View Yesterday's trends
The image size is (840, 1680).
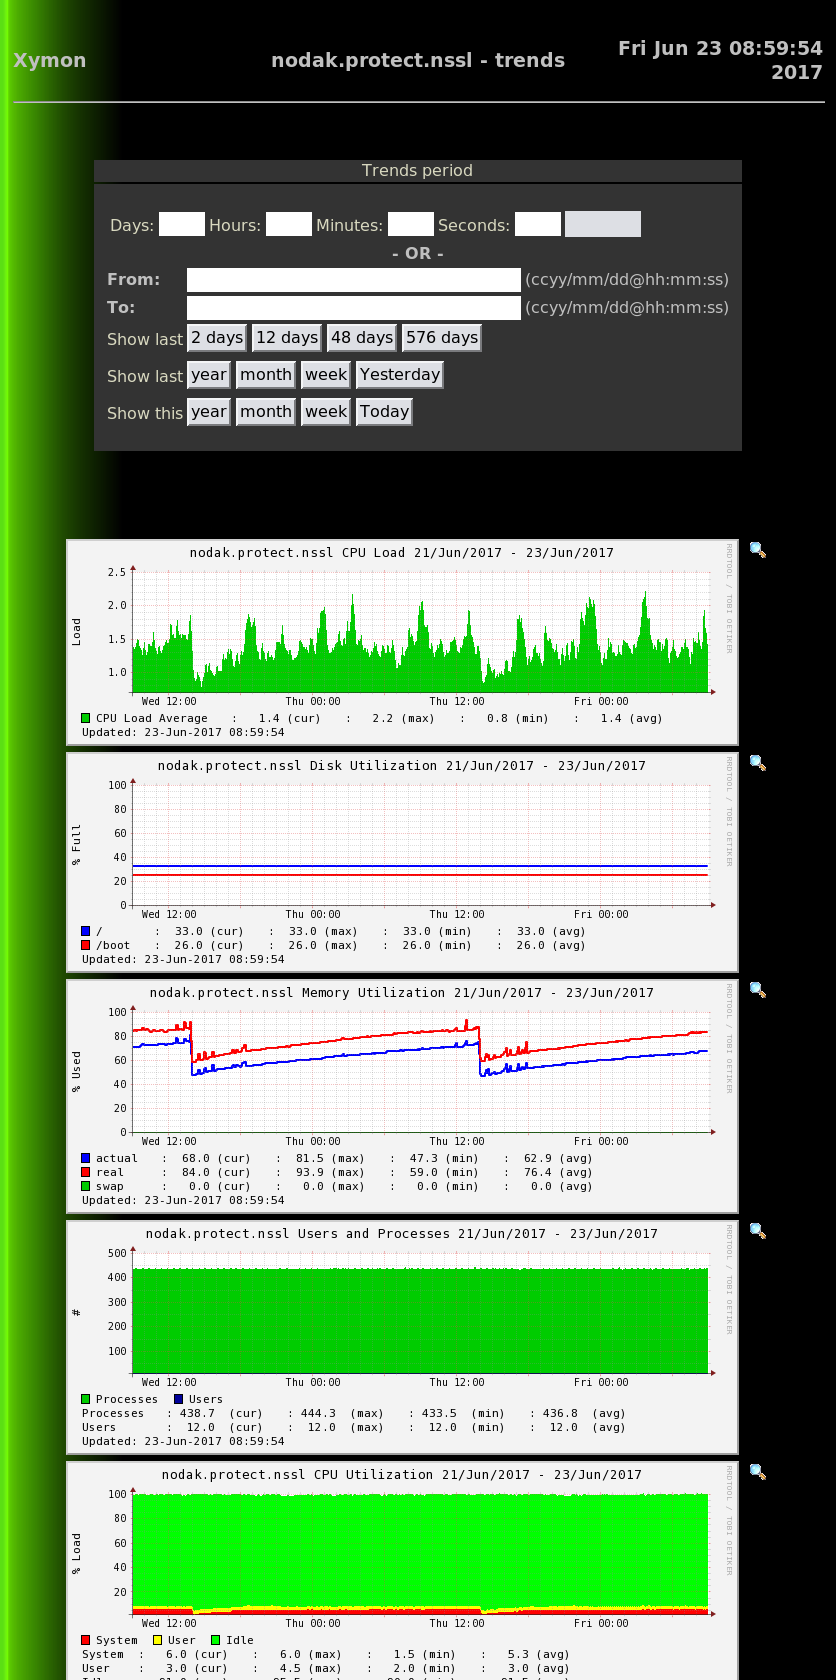pyautogui.click(x=400, y=375)
